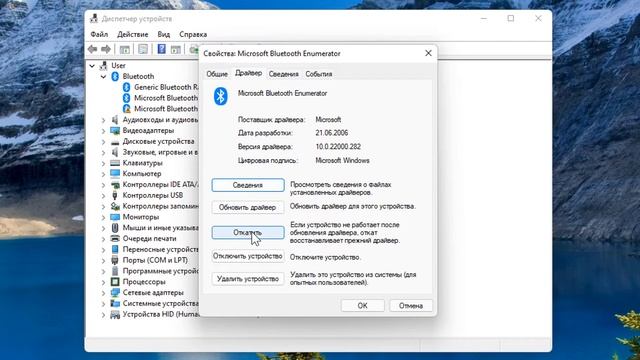The height and width of the screenshot is (360, 640).
Task: Expand Звуковые, игровые category
Action: pyautogui.click(x=104, y=152)
